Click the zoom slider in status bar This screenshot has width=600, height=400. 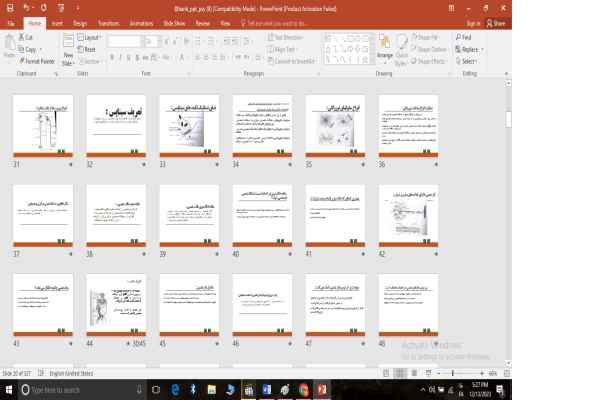(457, 373)
